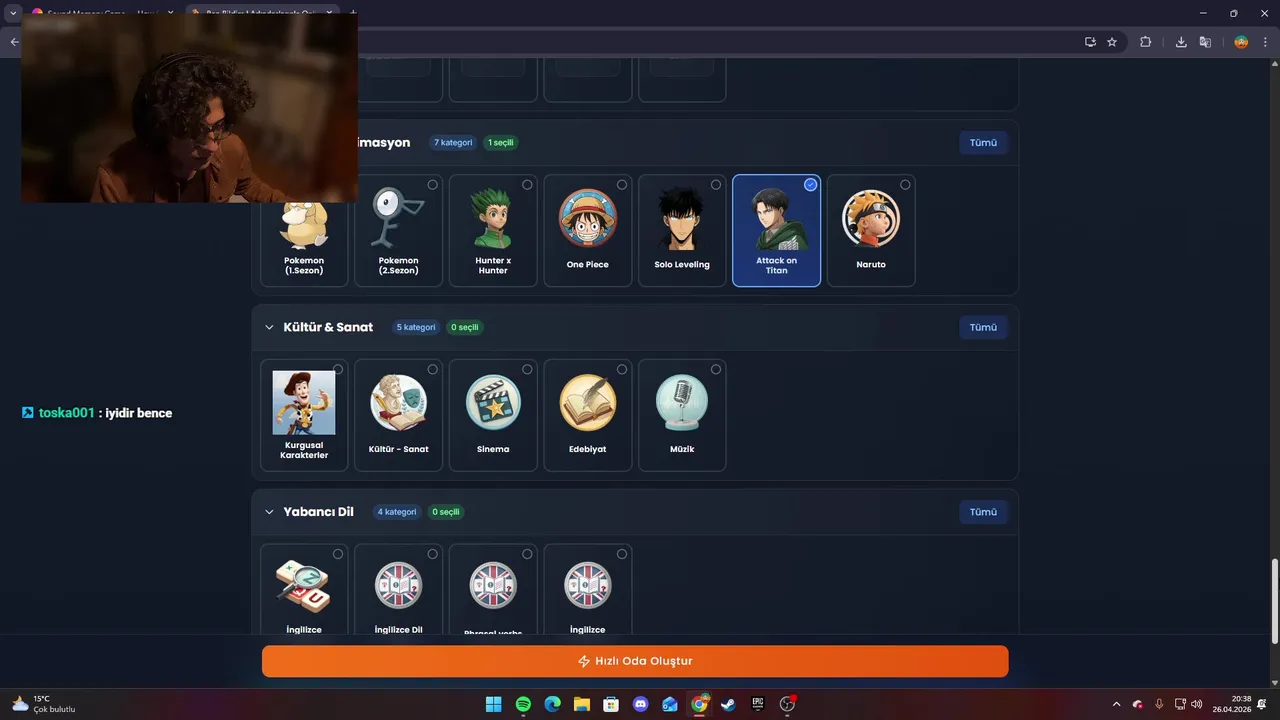Click the Naruto character icon

pos(871,218)
